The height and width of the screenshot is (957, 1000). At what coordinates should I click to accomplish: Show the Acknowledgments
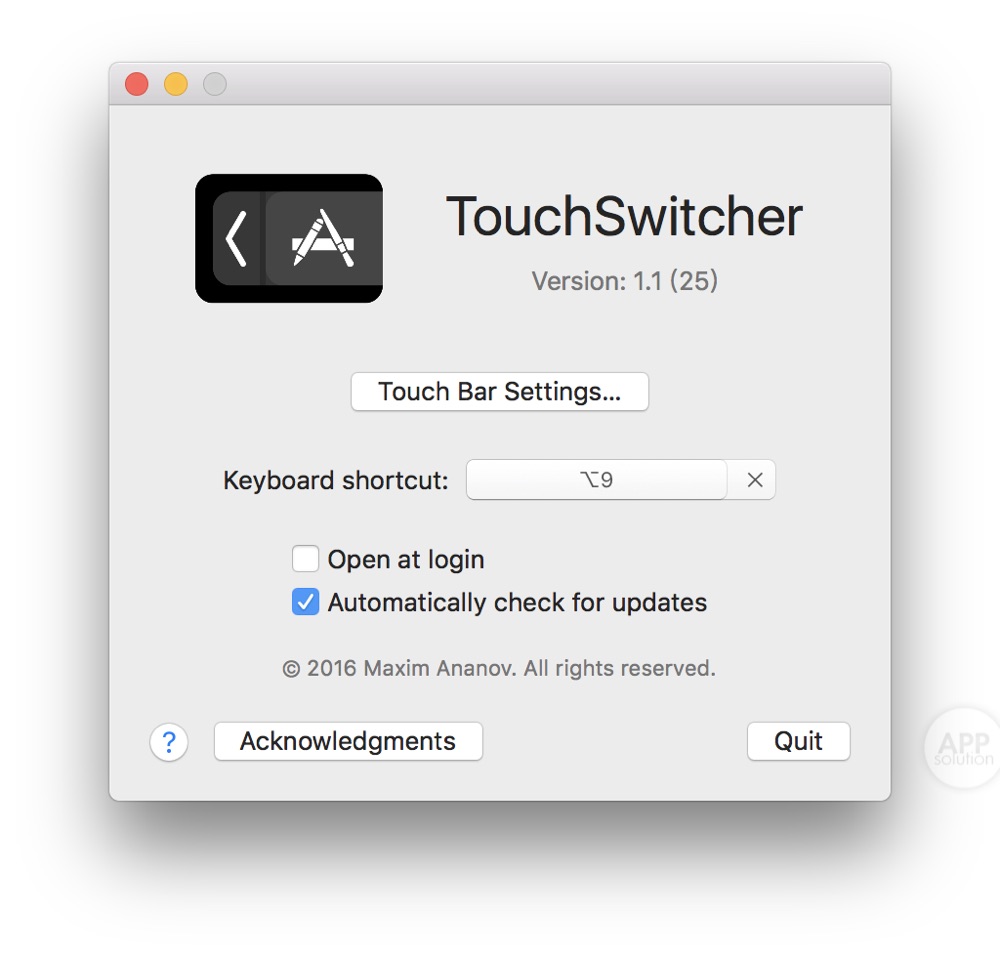[x=348, y=741]
